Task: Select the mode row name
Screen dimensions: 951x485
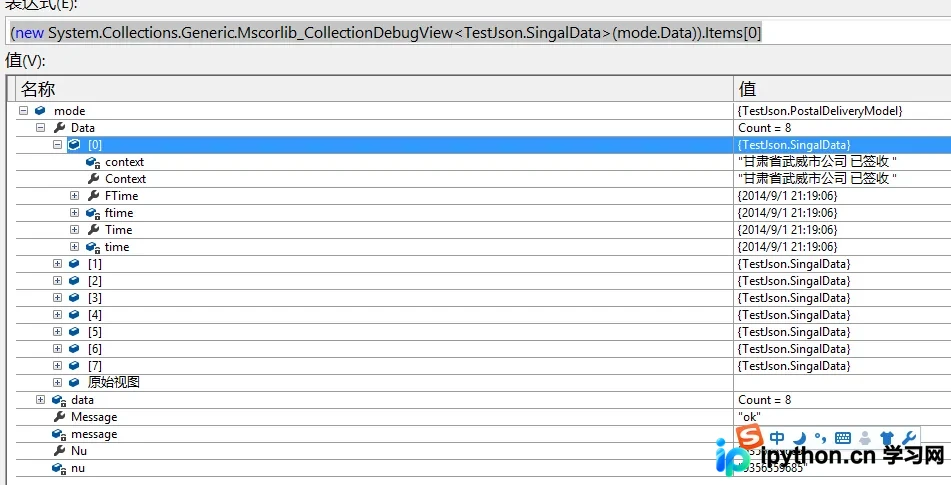Action: click(69, 111)
